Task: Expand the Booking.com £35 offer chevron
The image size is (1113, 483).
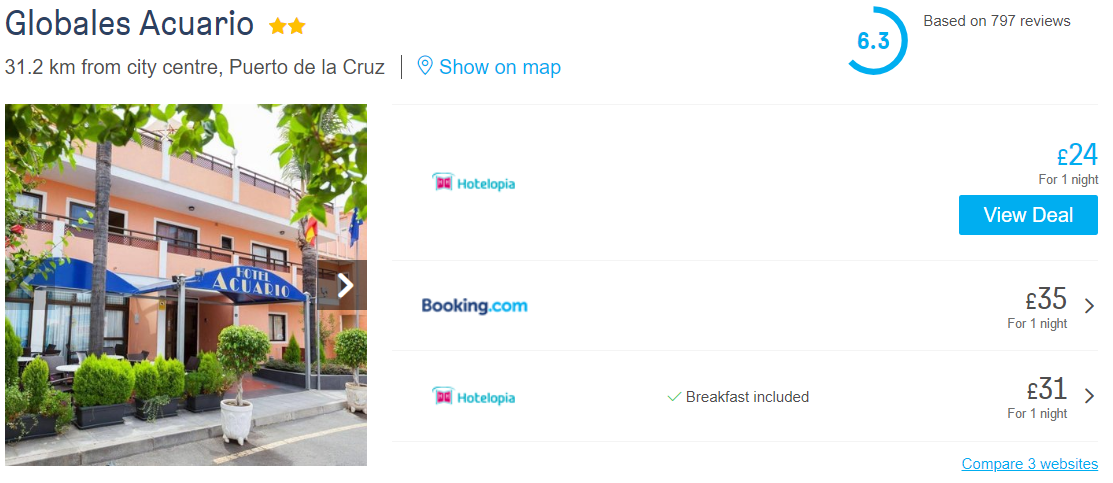Action: tap(1090, 306)
